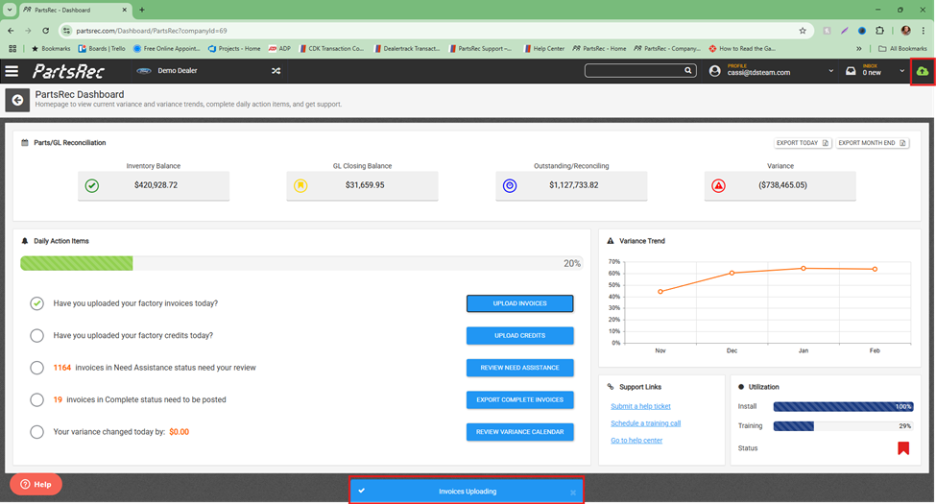Click the Chrome profile avatar
This screenshot has width=936, height=504.
(x=906, y=30)
